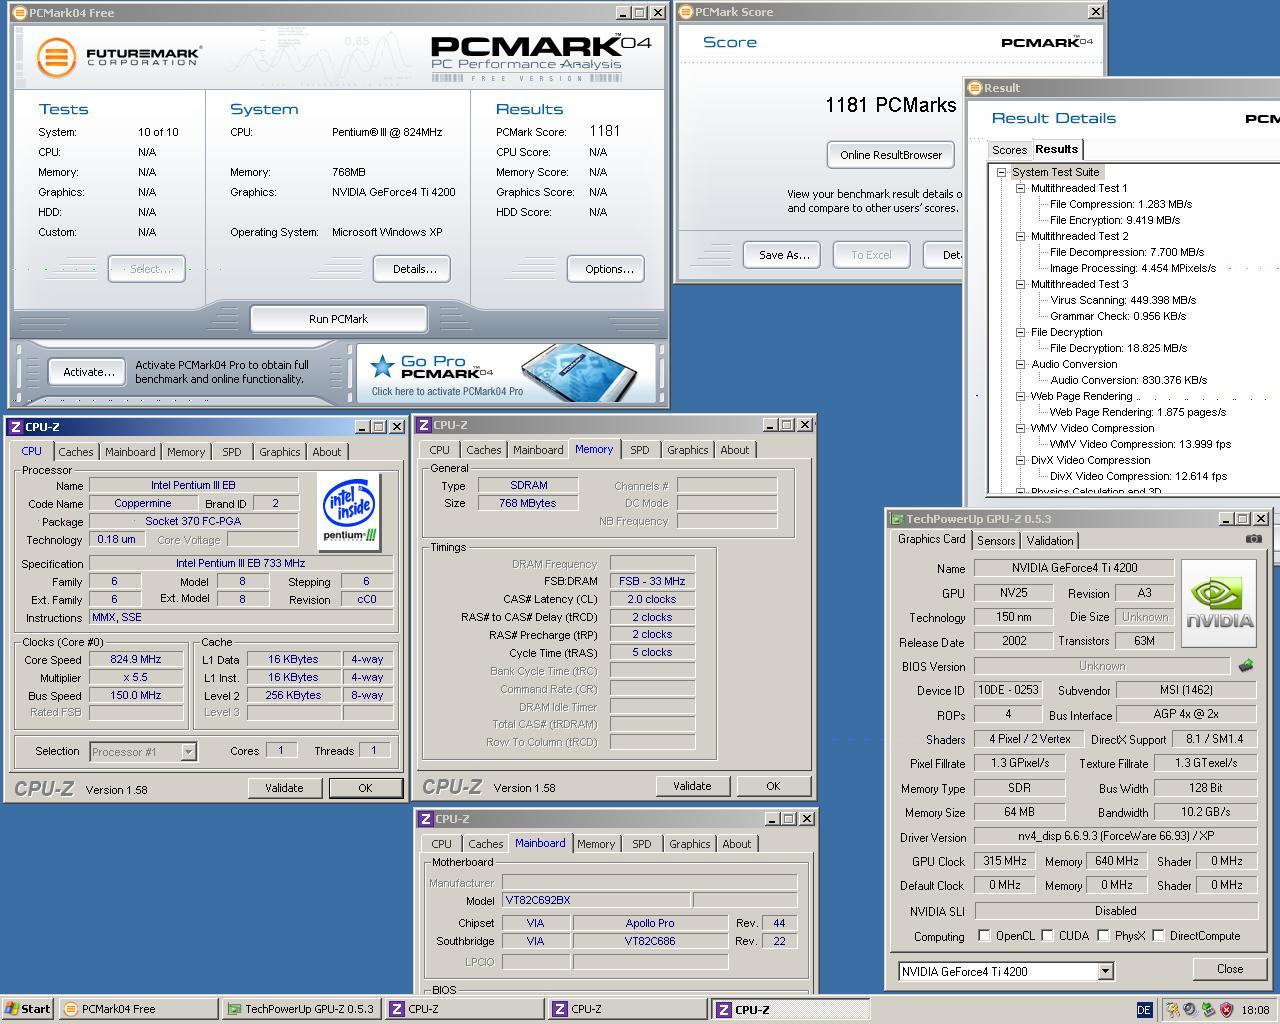Switch to Scores tab in Result window
1280x1024 pixels.
pyautogui.click(x=1010, y=150)
